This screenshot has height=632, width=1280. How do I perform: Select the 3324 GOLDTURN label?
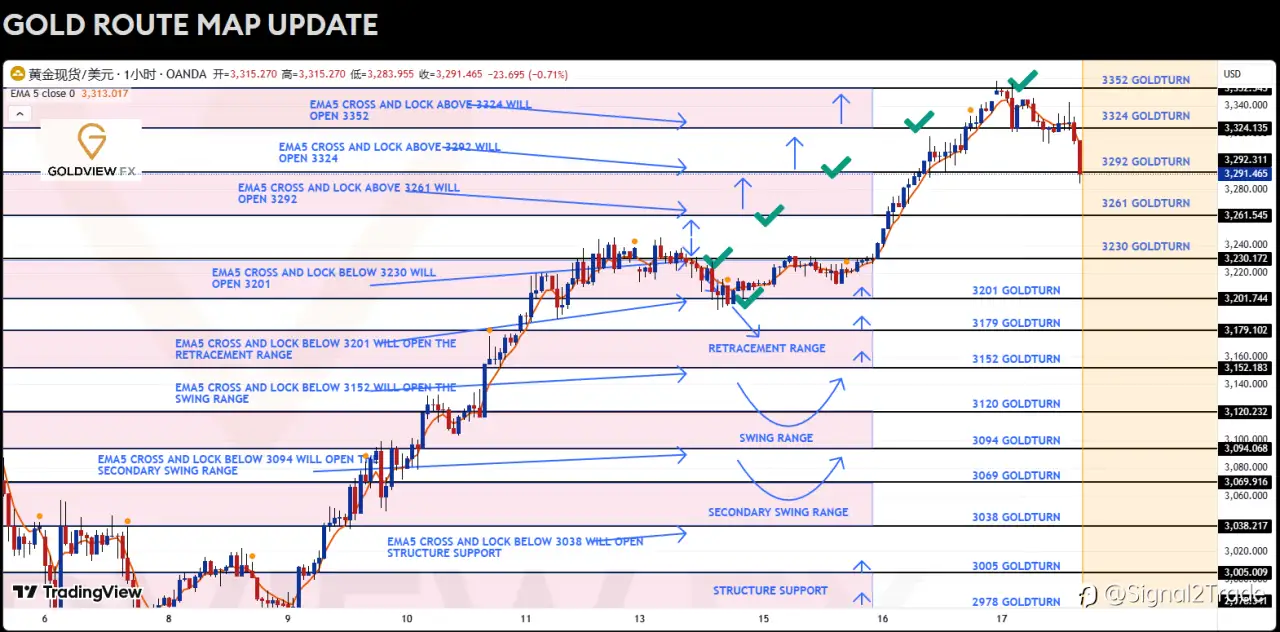(x=1146, y=116)
